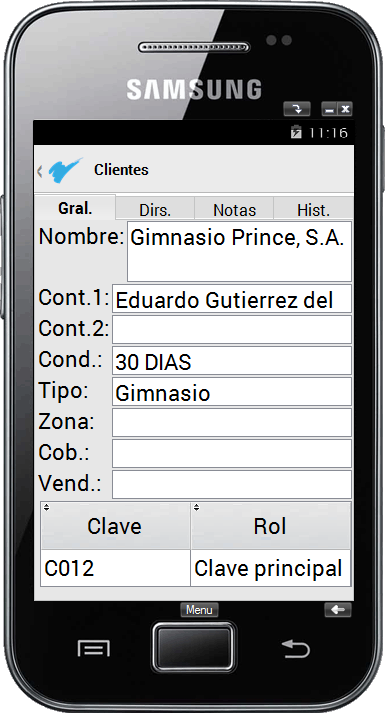This screenshot has height=713, width=385.
Task: Select the Cont.1 field with Eduardo Gutierrez
Action: pyautogui.click(x=232, y=299)
